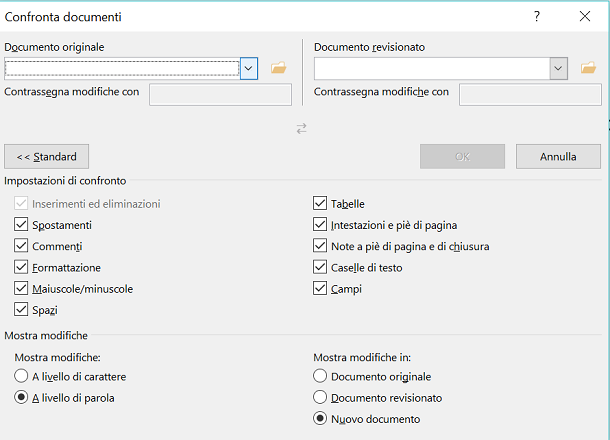Image resolution: width=610 pixels, height=440 pixels.
Task: Select Documento originale radio under Mostra modifiche in
Action: coord(320,376)
